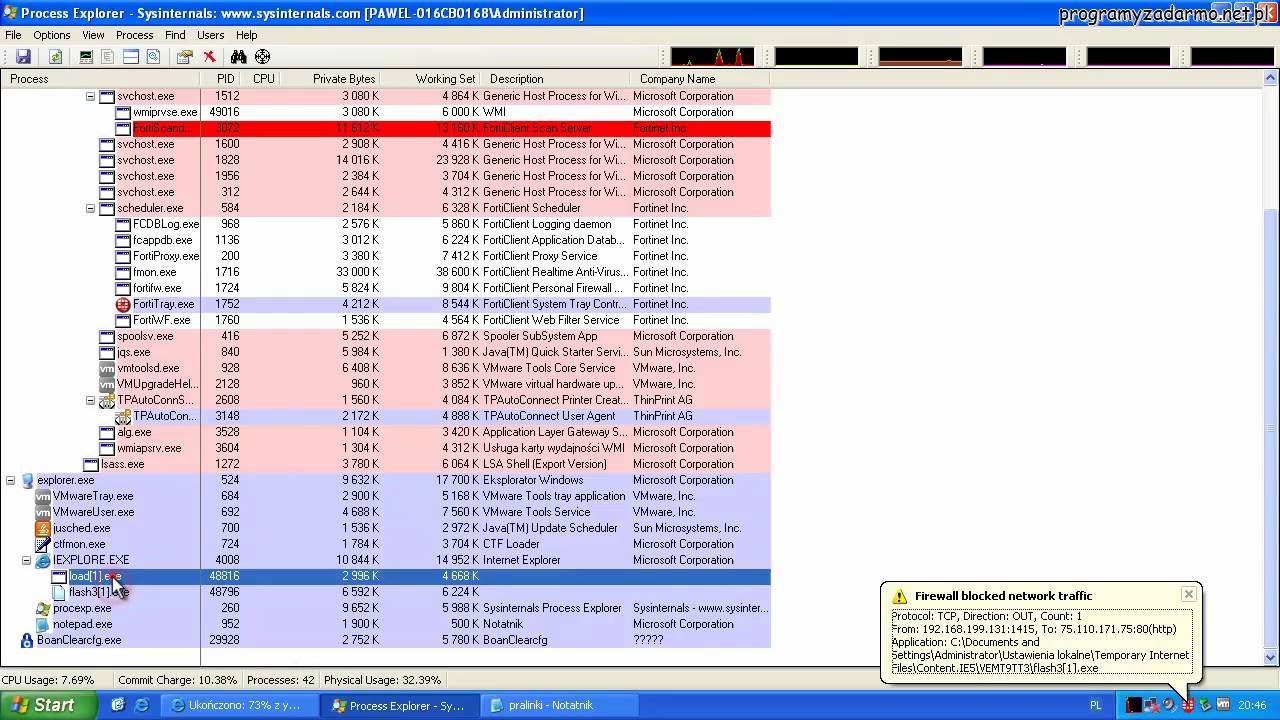Click the Show Desktop quick launch icon
Screen dimensions: 1280x720
point(118,705)
